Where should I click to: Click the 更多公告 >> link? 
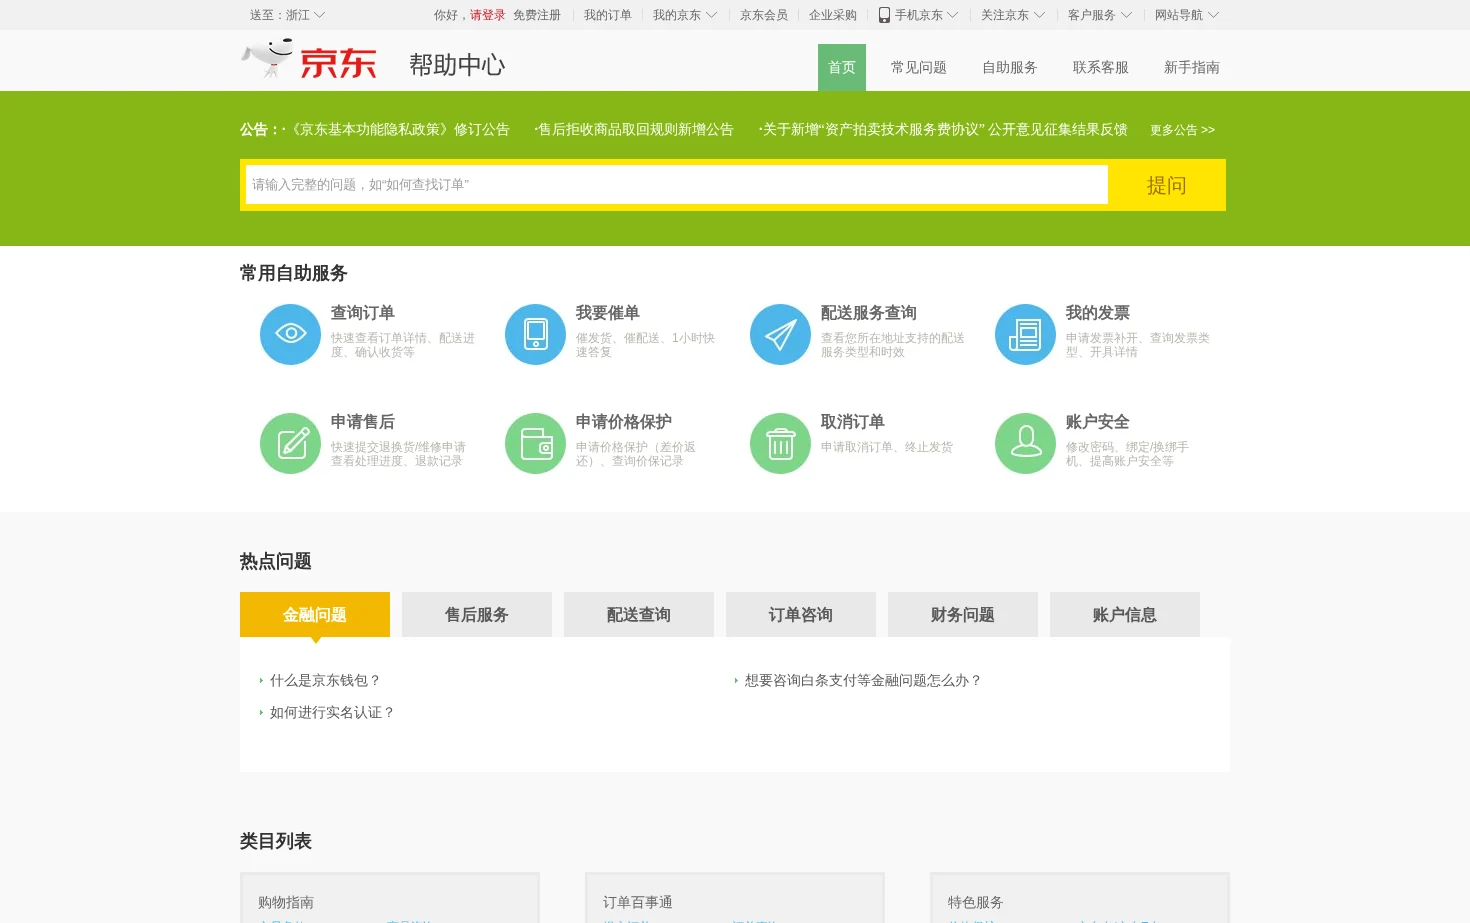[1182, 130]
